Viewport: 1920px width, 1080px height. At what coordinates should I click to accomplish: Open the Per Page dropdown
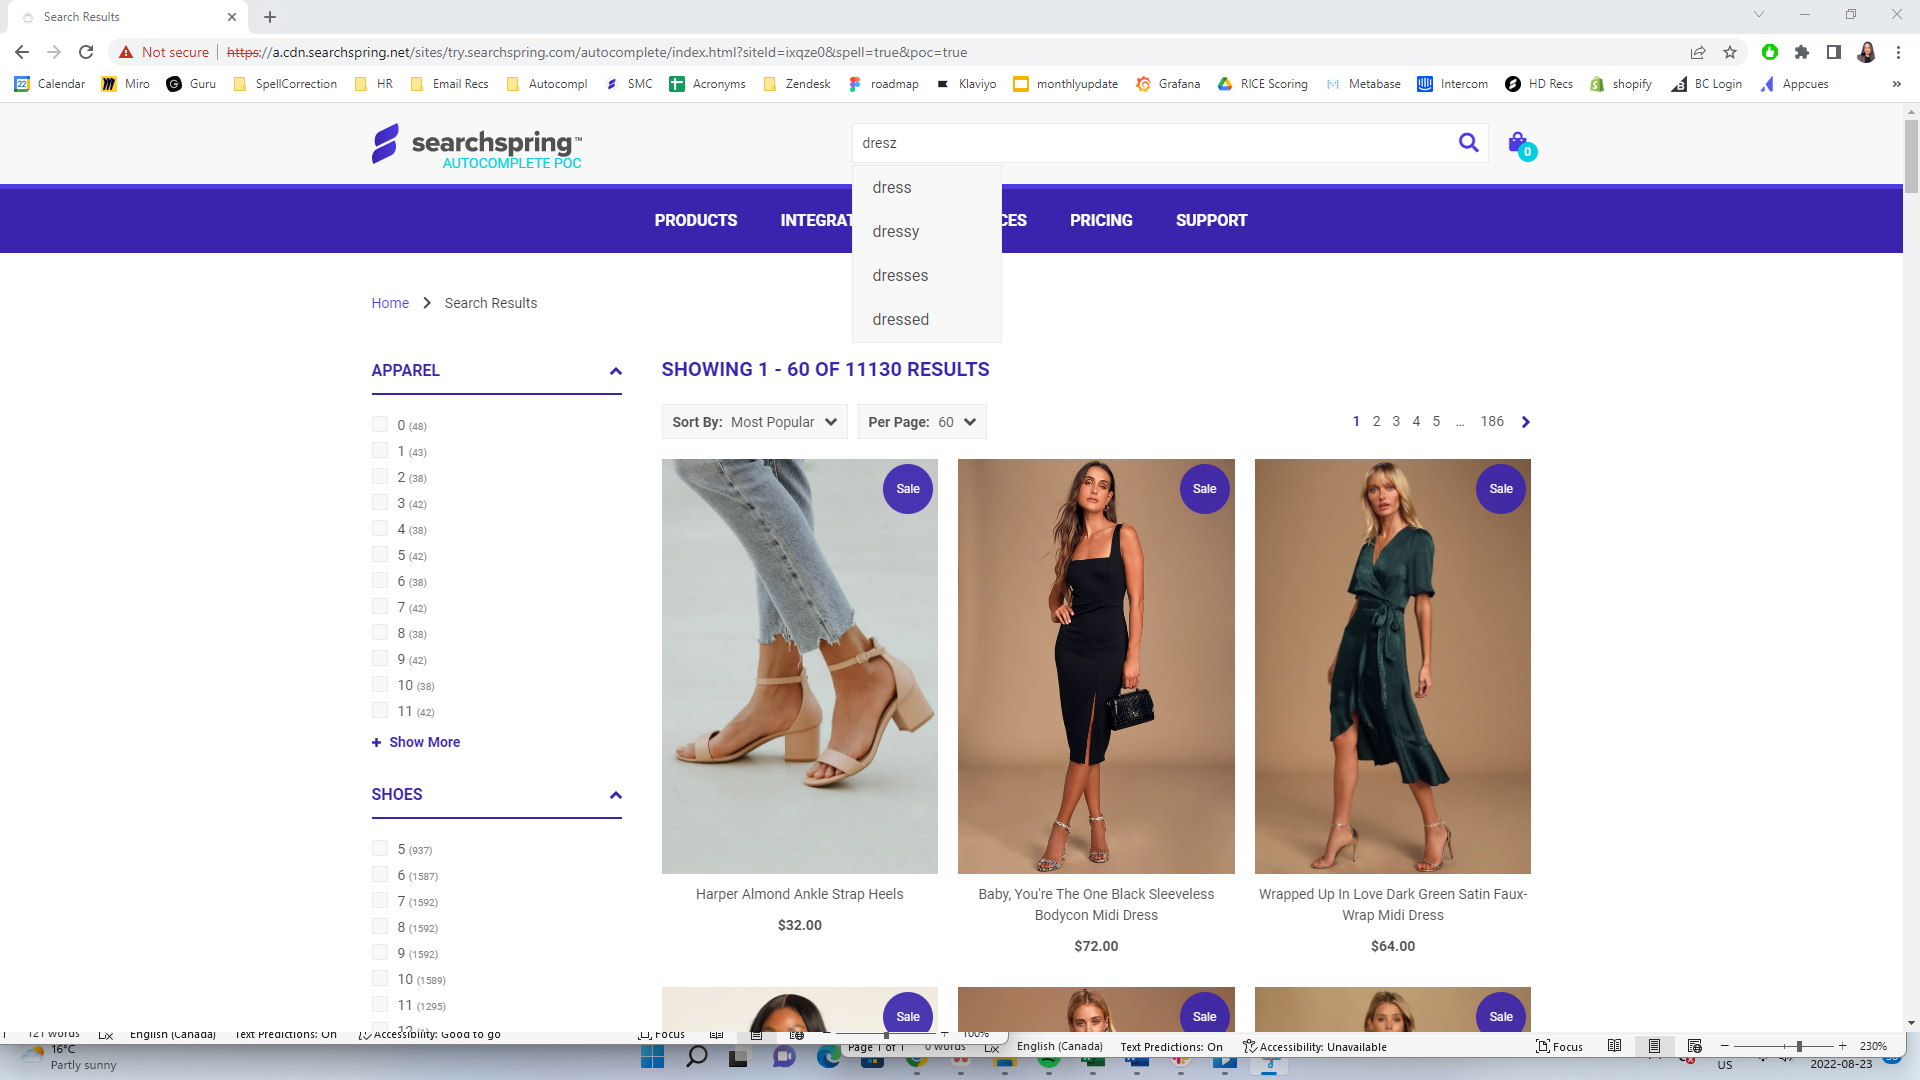coord(955,421)
